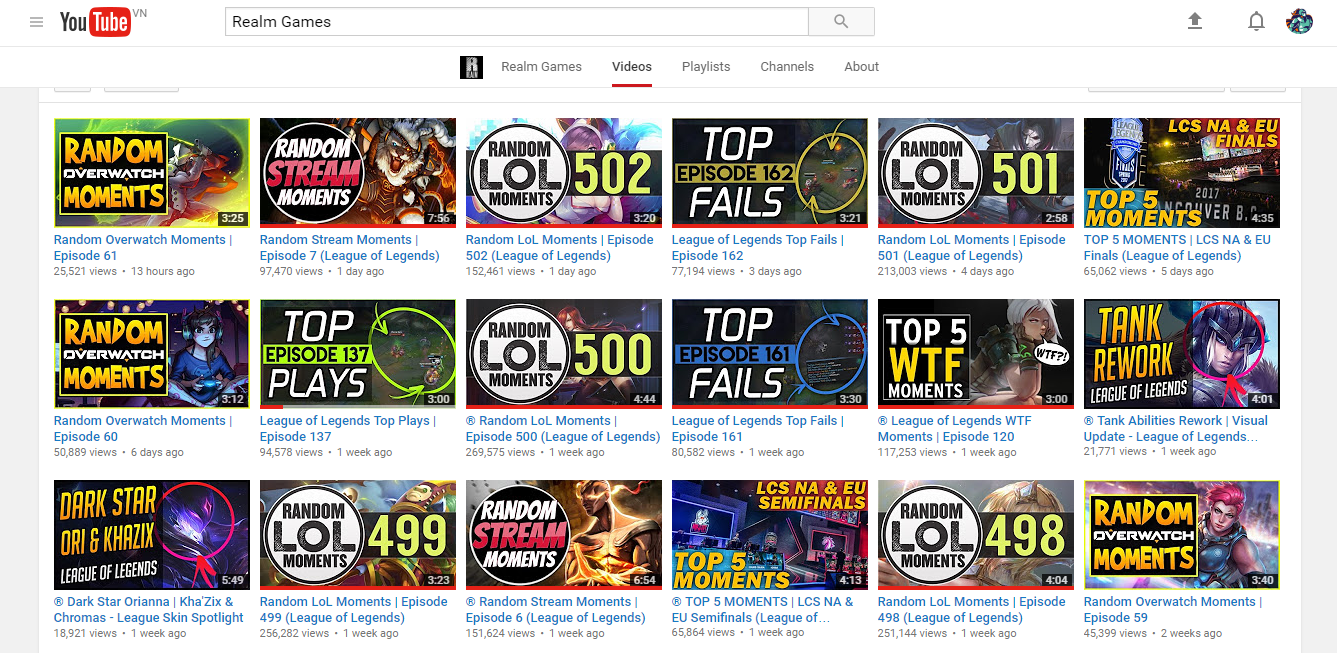Click the search field containing Realm Games
1341x655 pixels.
(x=517, y=22)
